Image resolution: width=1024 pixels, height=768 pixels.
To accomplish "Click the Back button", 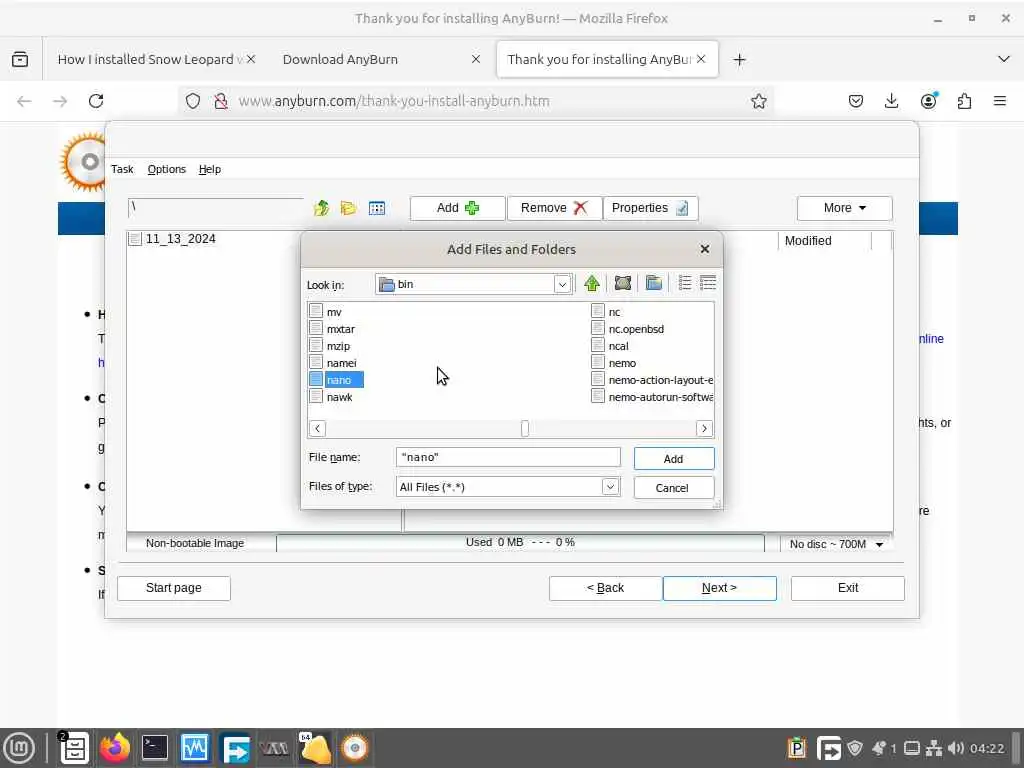I will (x=605, y=588).
